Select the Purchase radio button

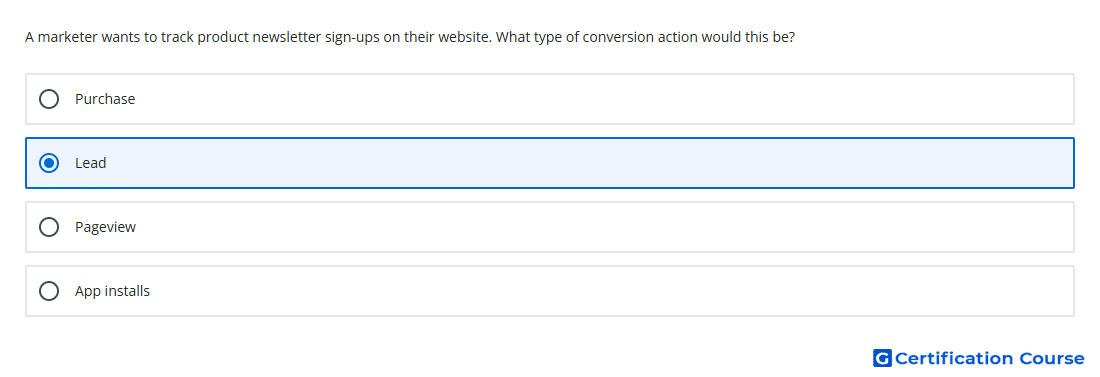pos(49,99)
